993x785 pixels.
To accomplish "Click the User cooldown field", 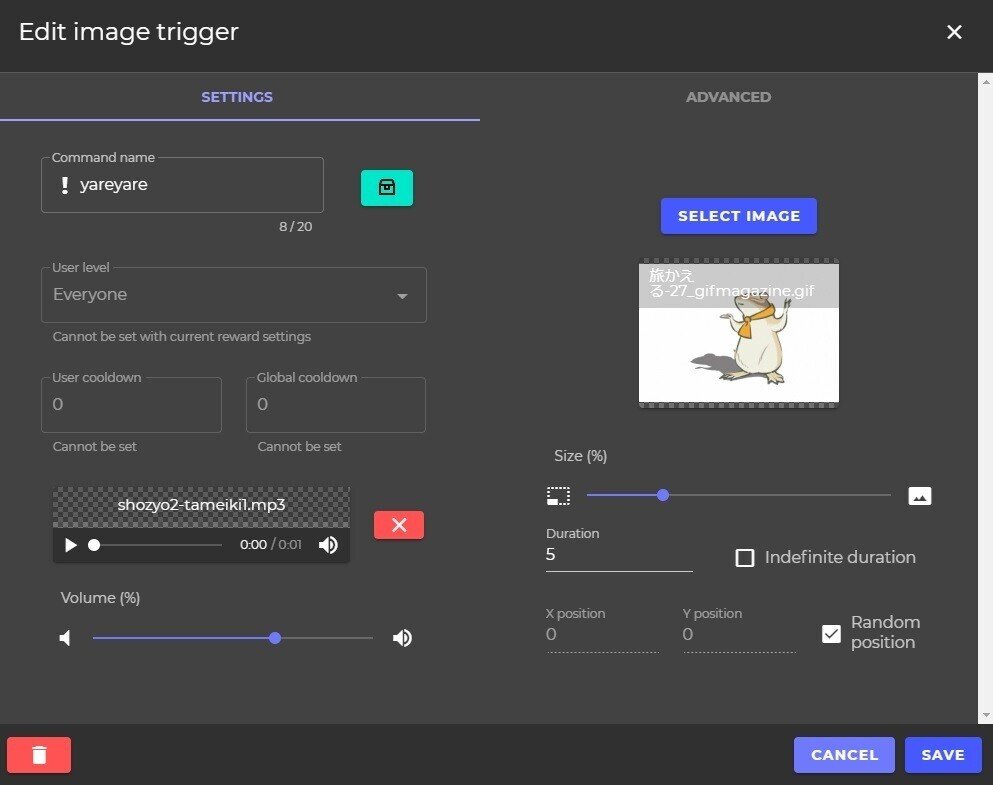I will pyautogui.click(x=131, y=405).
